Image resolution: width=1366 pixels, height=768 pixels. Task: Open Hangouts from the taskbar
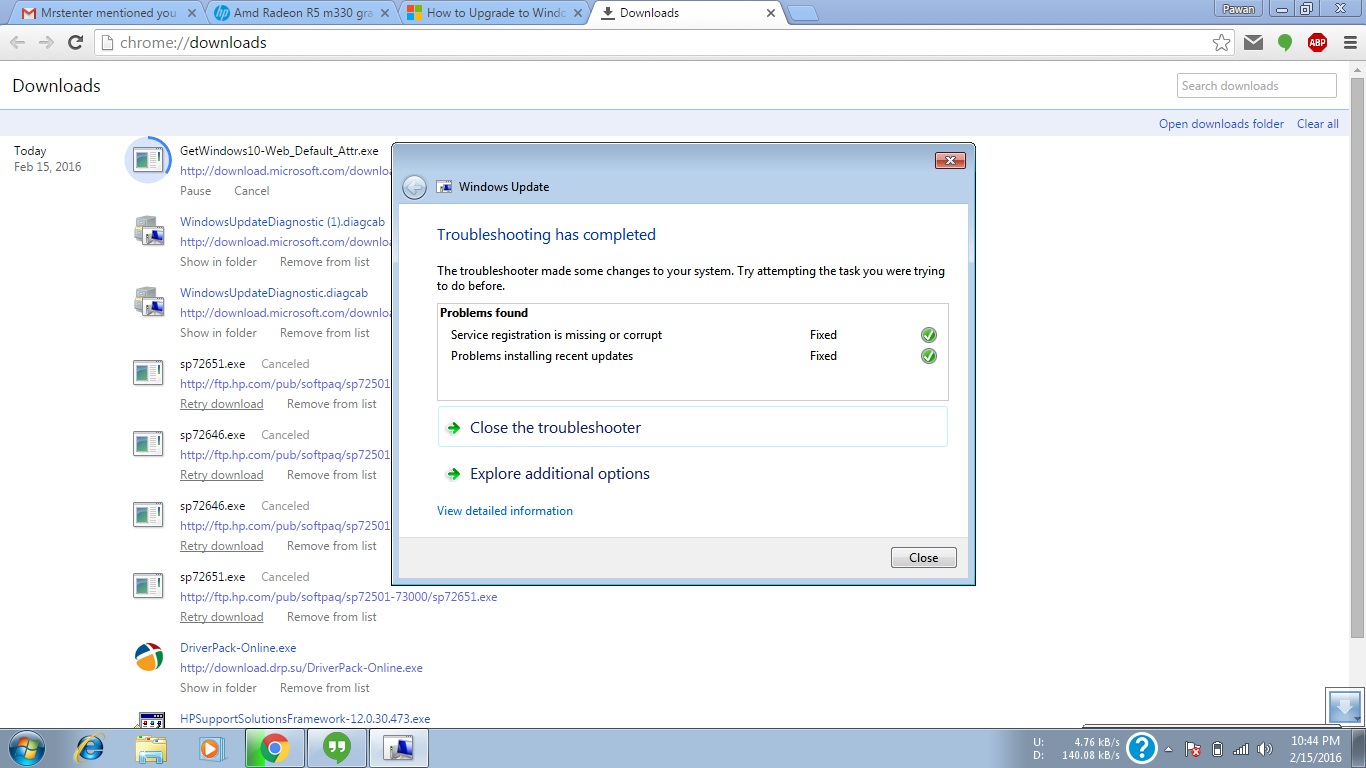pos(337,748)
